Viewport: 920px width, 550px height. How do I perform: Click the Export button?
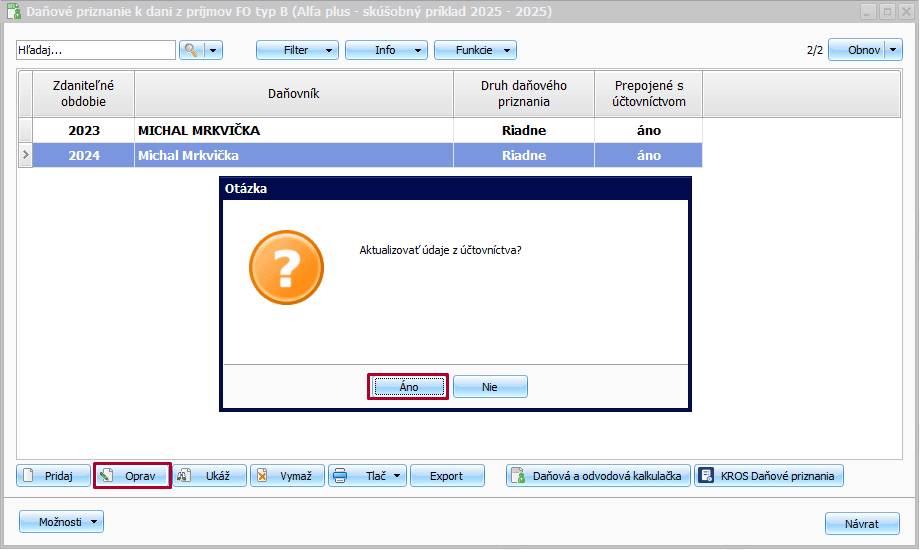[447, 476]
